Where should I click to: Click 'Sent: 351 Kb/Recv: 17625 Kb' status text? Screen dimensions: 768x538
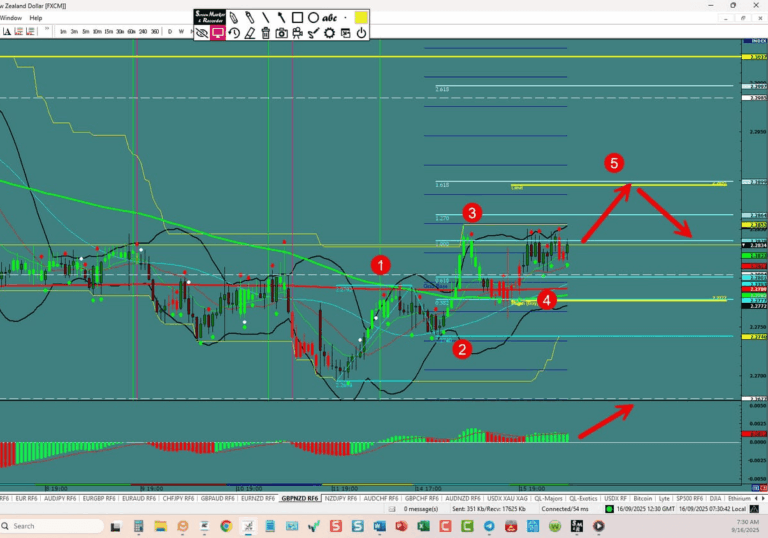[x=488, y=509]
